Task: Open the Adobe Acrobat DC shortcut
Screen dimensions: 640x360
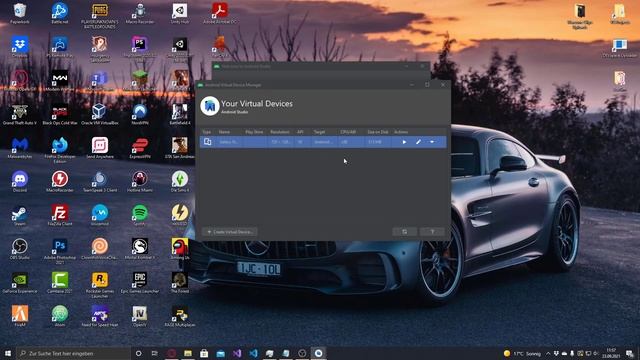Action: [x=220, y=13]
